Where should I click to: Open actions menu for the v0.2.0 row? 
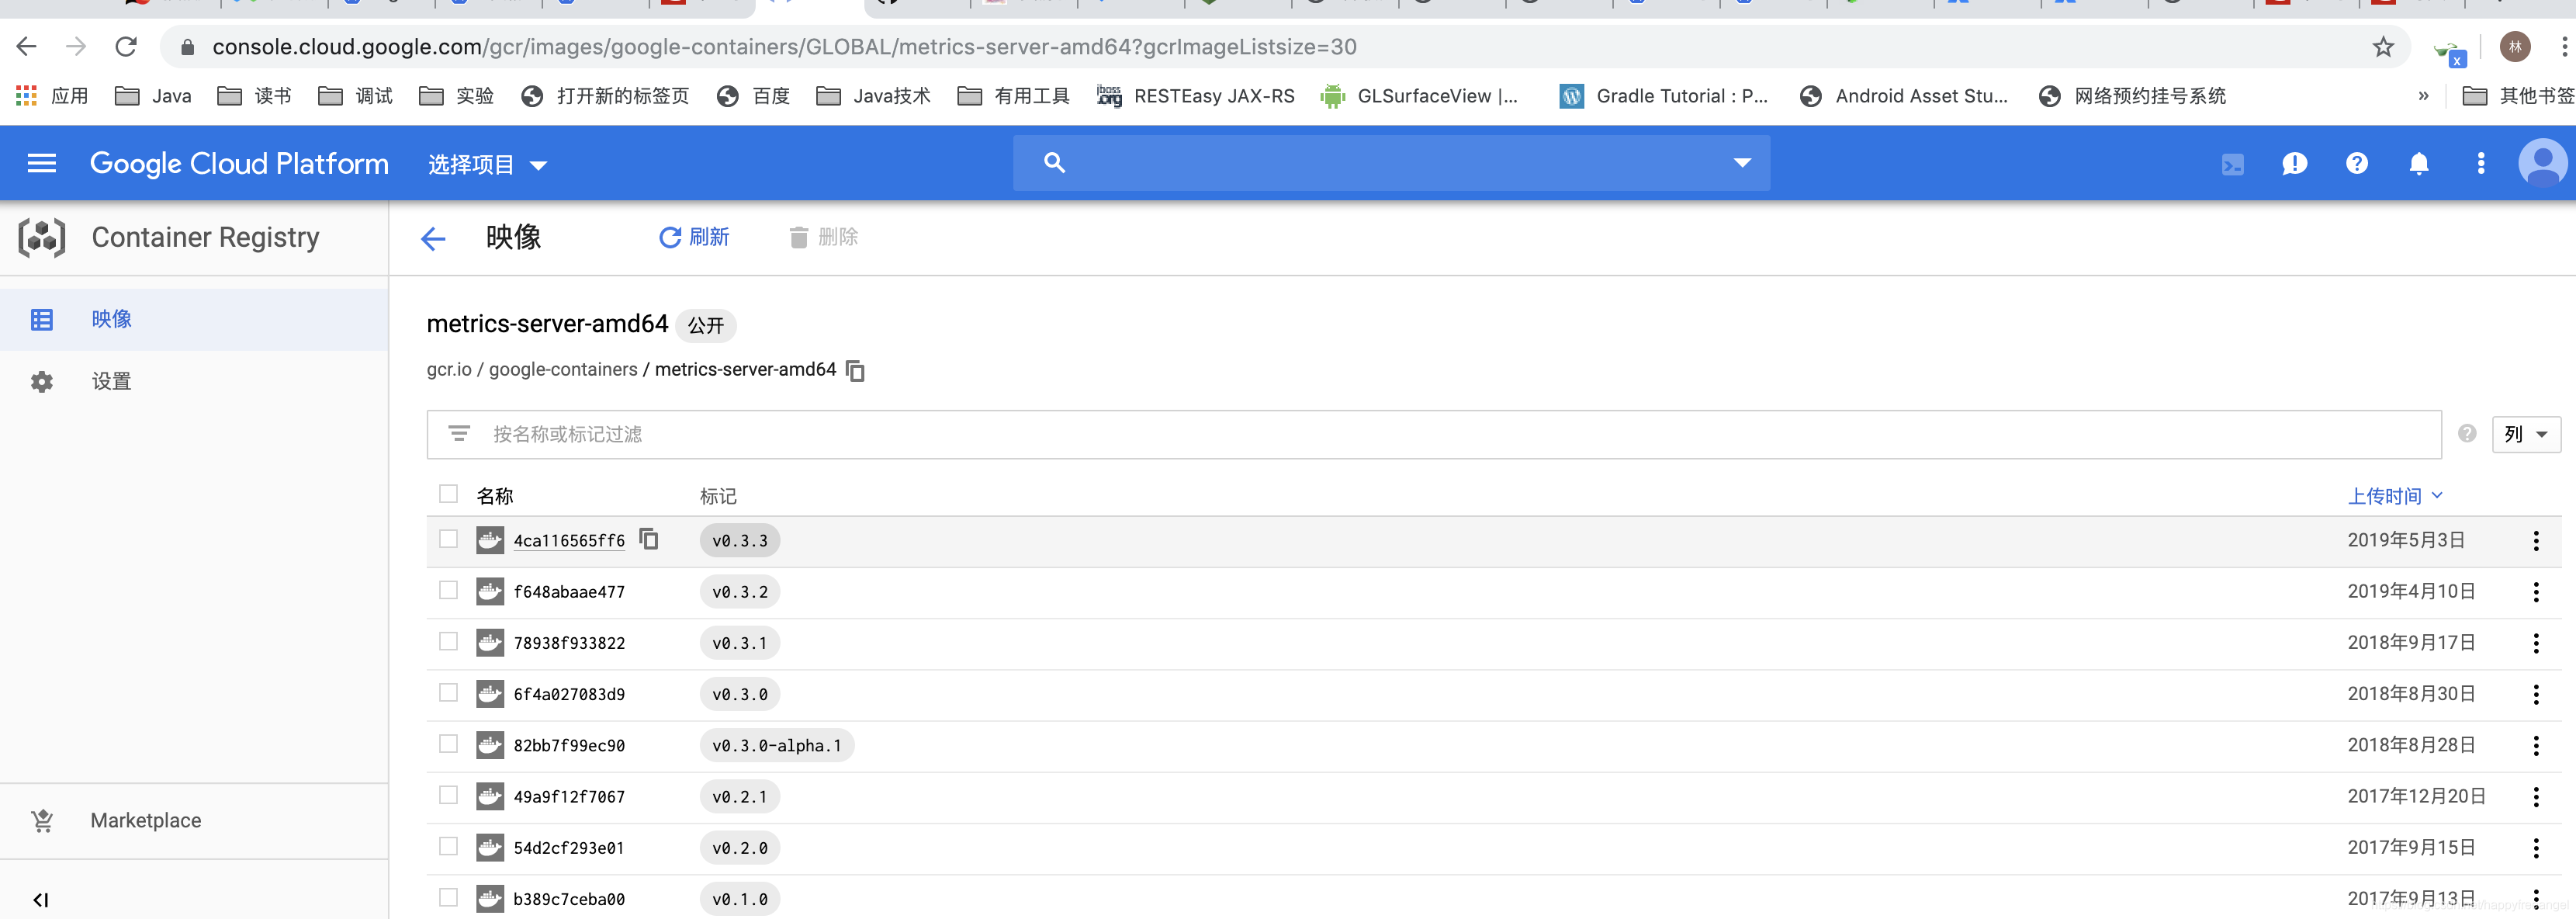2536,848
